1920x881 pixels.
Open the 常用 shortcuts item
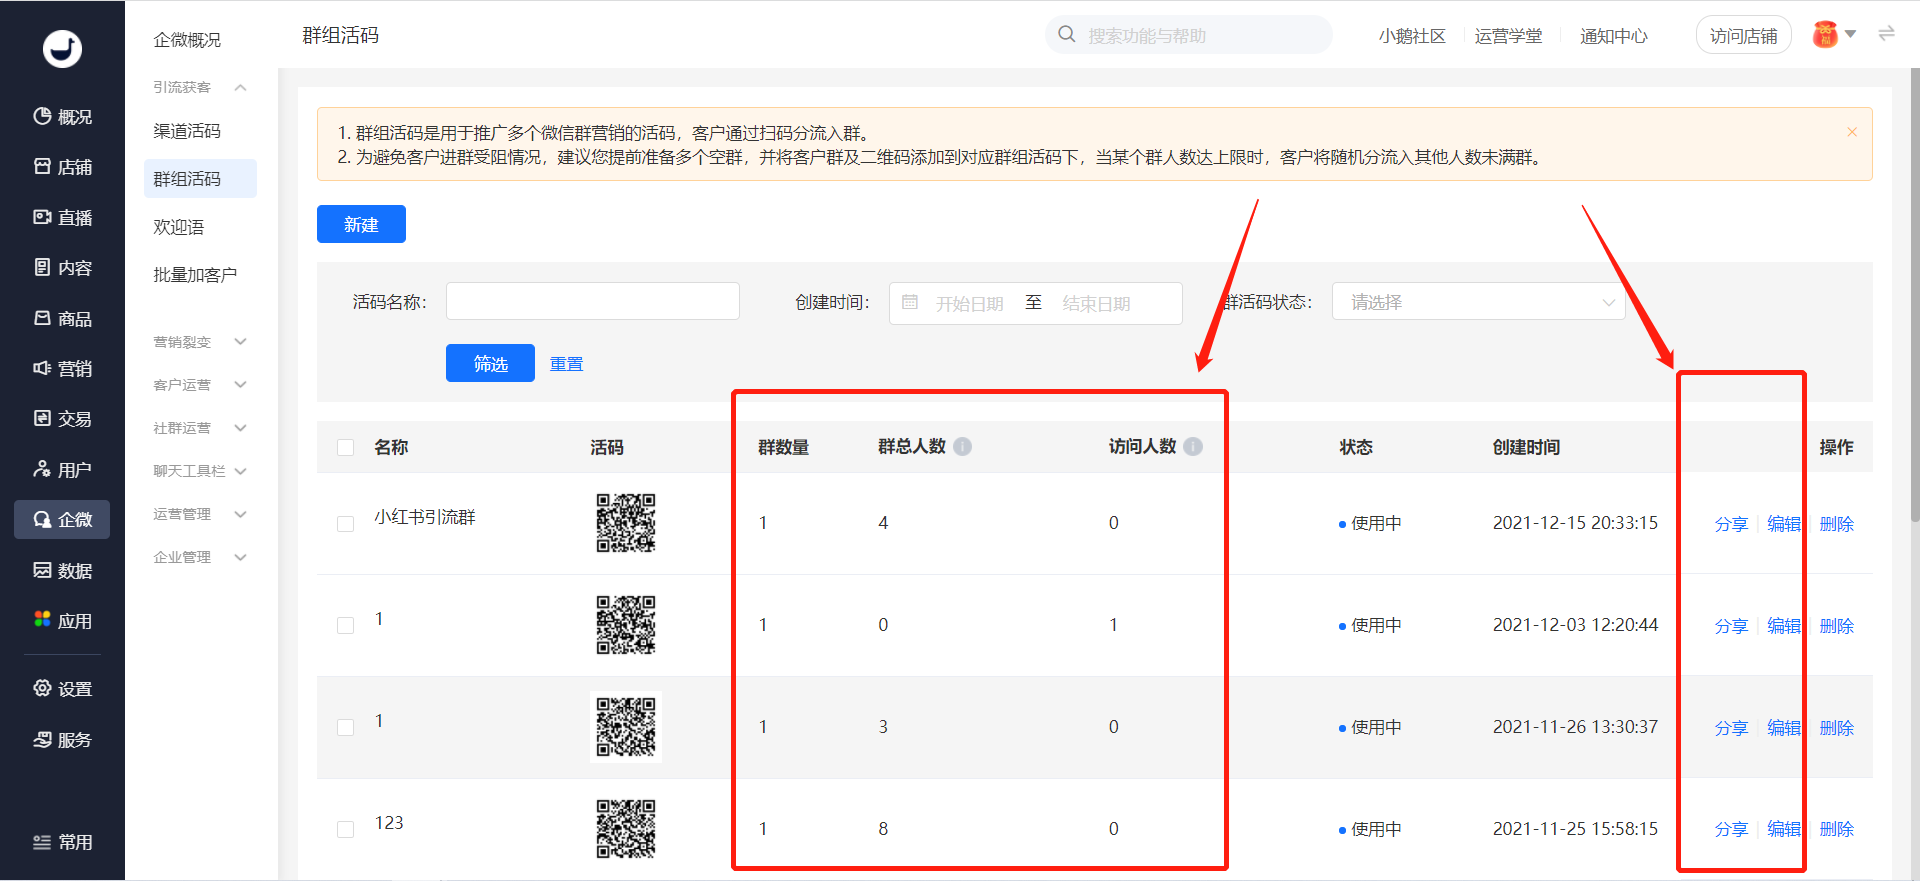(x=62, y=842)
